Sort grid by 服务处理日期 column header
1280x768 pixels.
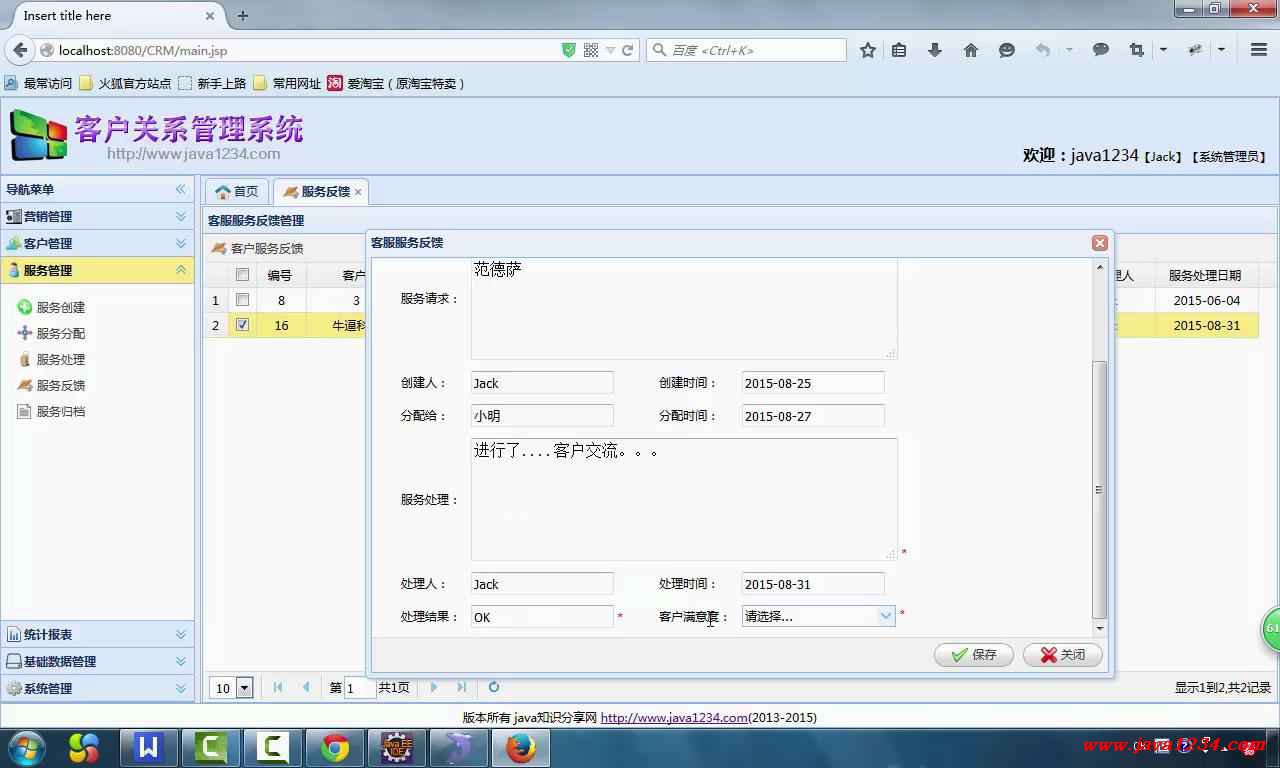click(1204, 275)
